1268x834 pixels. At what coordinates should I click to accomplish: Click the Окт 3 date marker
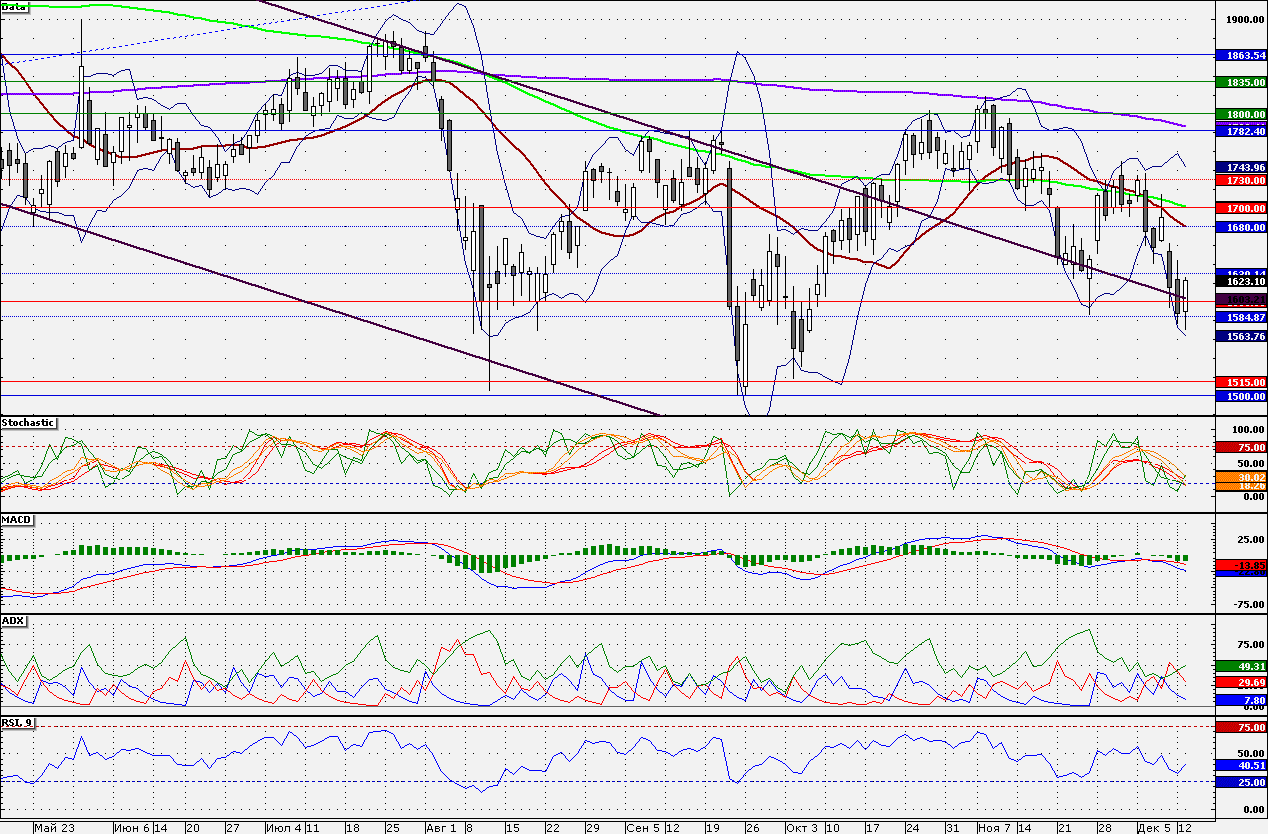pyautogui.click(x=801, y=828)
